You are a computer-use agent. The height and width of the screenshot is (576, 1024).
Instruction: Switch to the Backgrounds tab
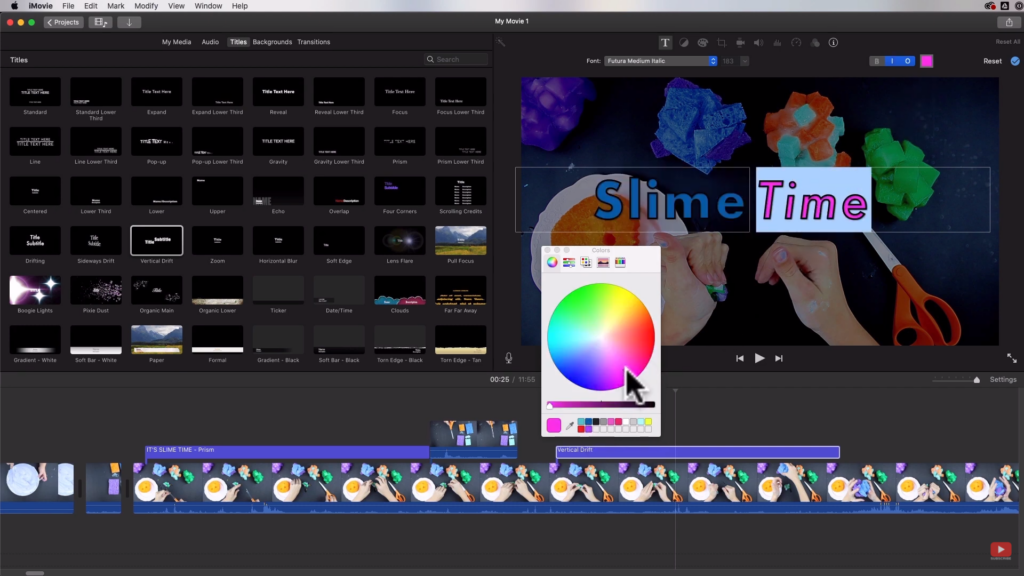pos(272,42)
